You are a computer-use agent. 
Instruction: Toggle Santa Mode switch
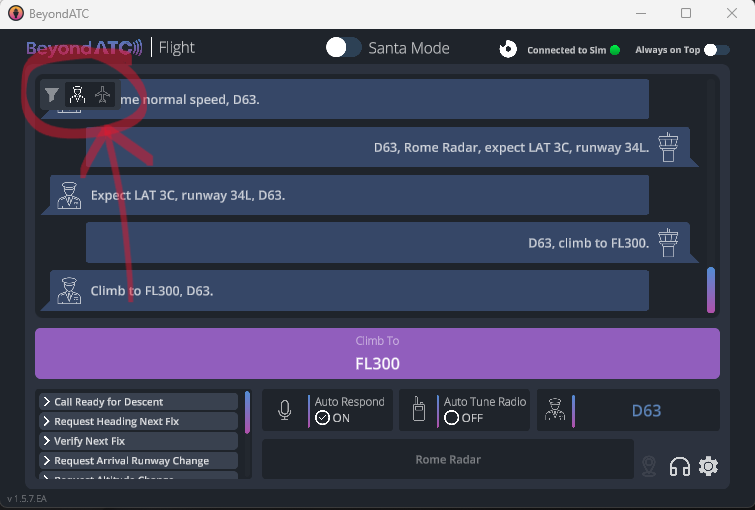click(343, 47)
